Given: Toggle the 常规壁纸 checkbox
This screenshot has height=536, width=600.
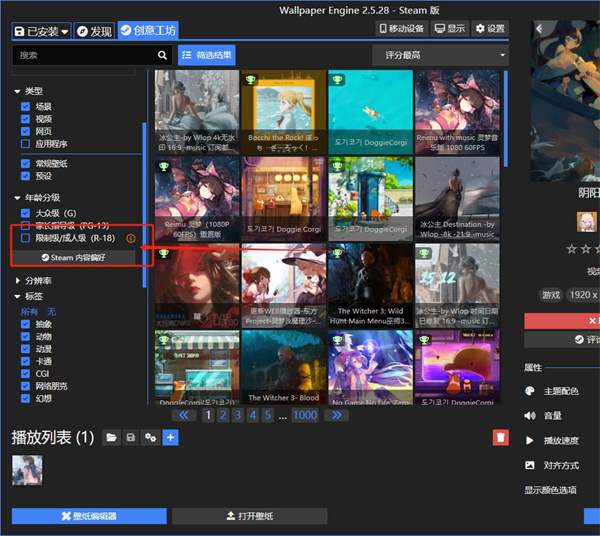Looking at the screenshot, I should pos(25,164).
